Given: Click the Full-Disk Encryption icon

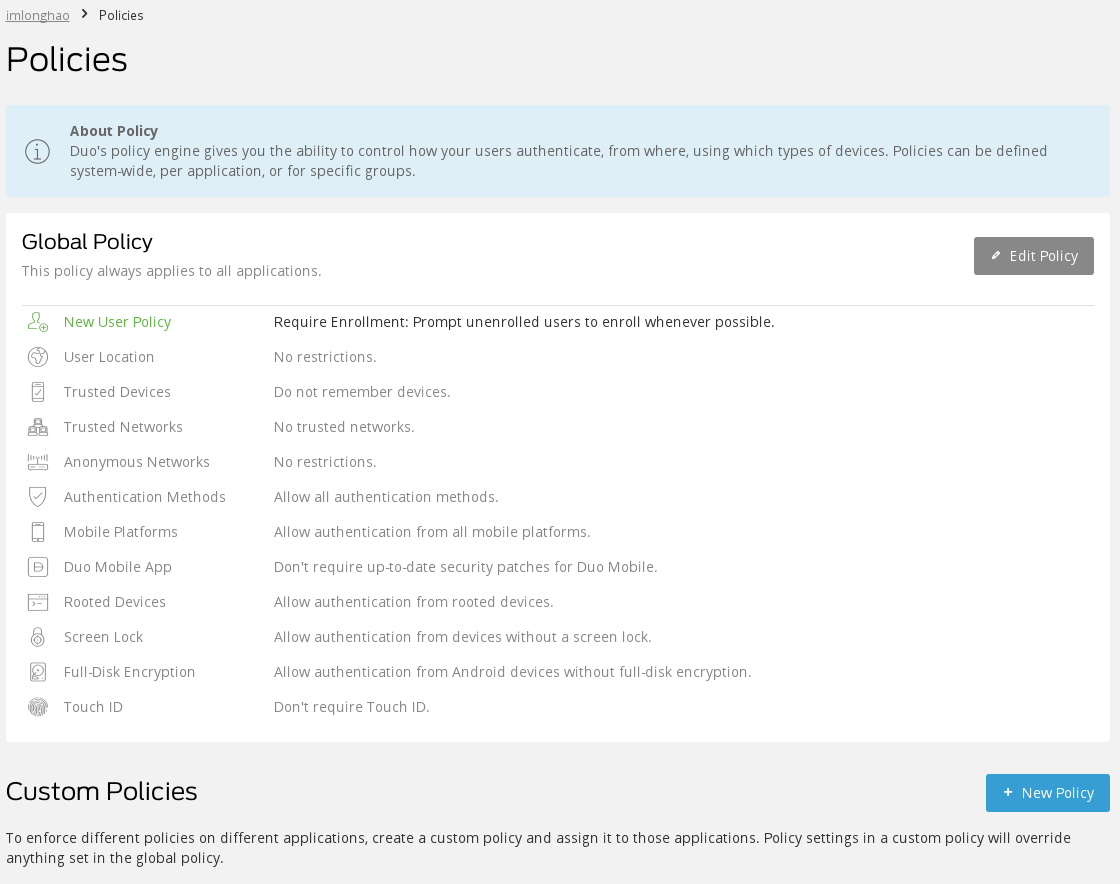Looking at the screenshot, I should [38, 672].
